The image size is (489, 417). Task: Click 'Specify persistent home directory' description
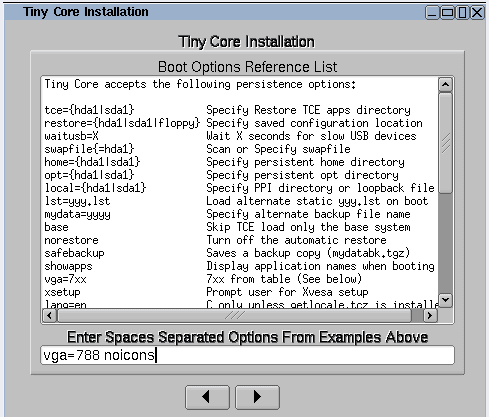tap(305, 162)
